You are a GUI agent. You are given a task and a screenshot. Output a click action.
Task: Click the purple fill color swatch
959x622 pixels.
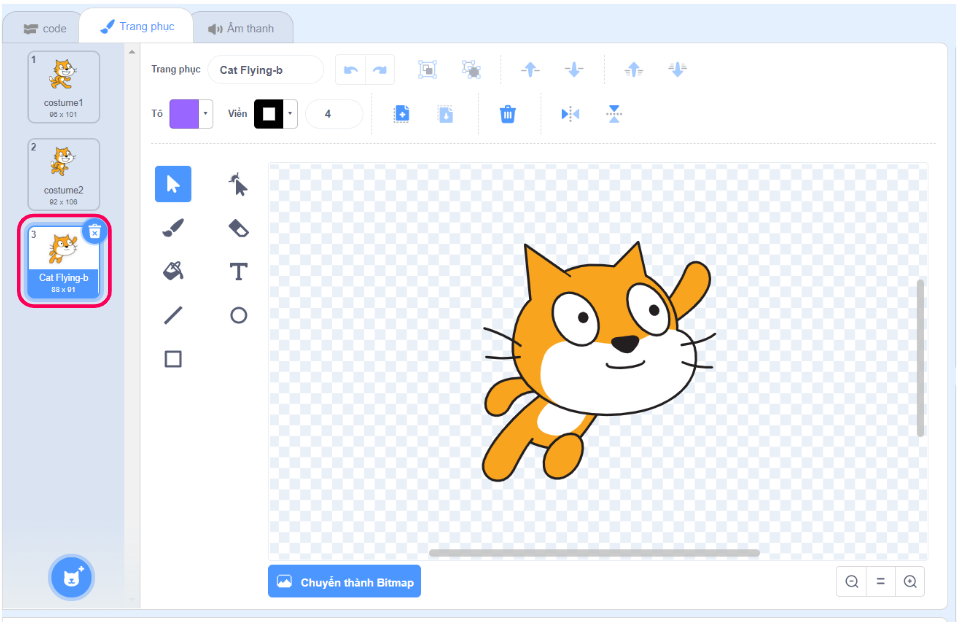coord(184,114)
